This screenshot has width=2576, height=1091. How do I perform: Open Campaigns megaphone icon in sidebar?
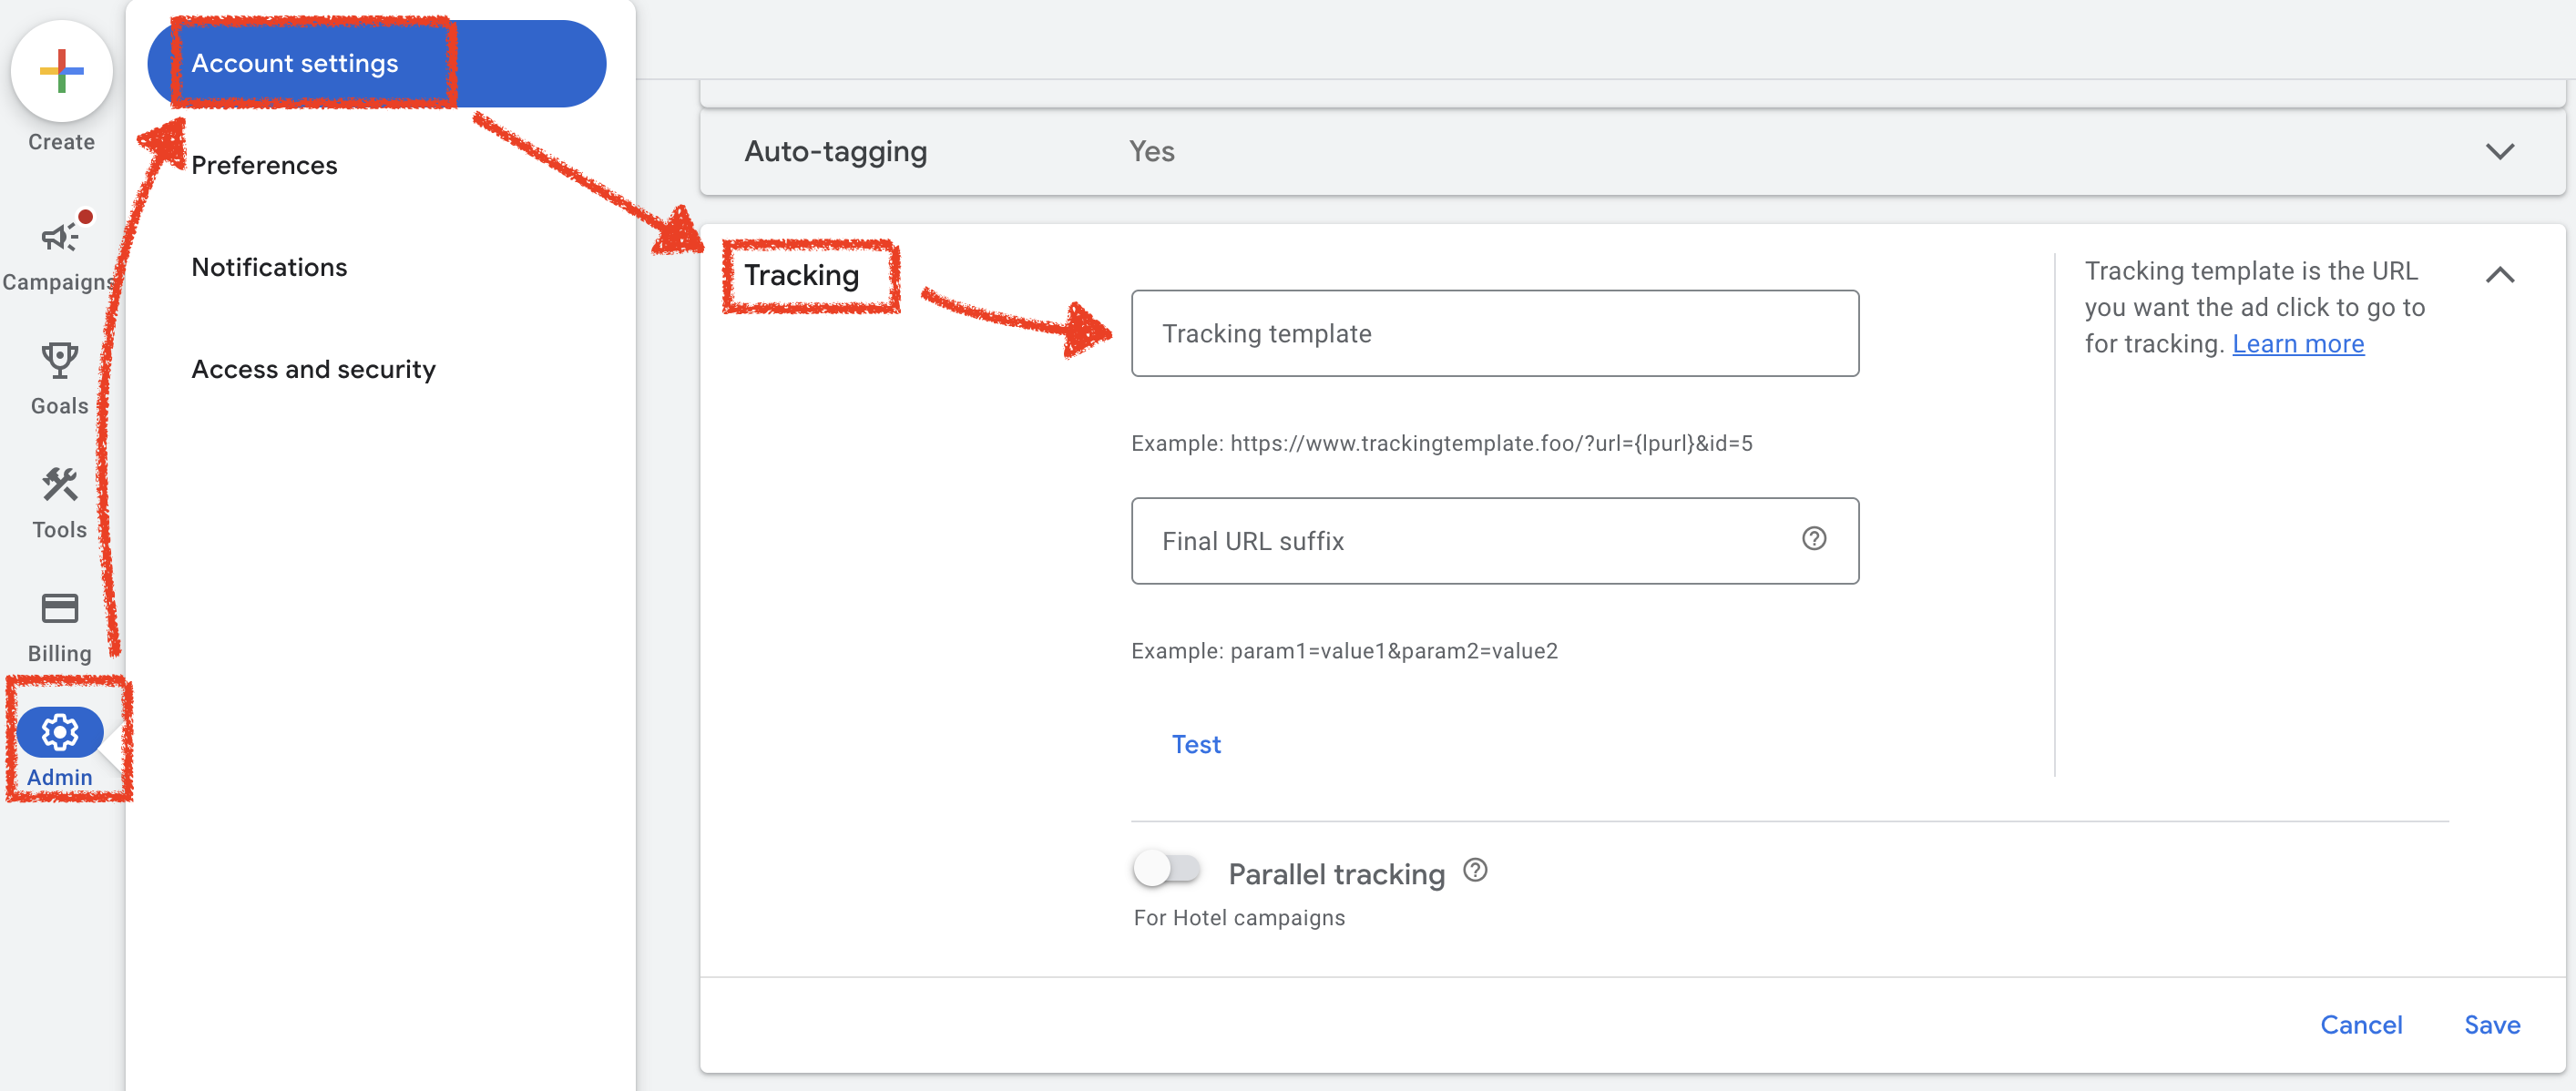coord(59,238)
